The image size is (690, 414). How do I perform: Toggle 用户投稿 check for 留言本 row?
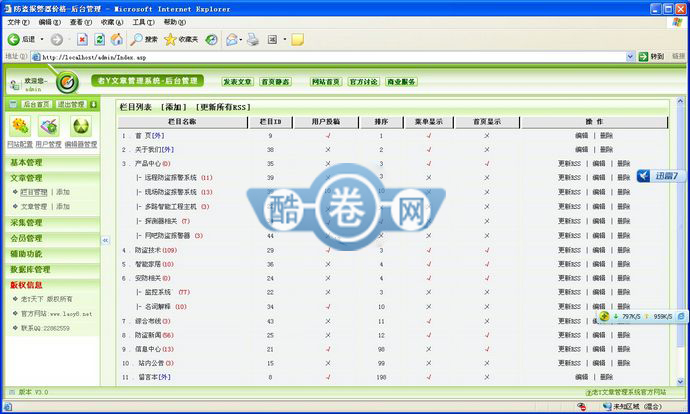point(328,377)
